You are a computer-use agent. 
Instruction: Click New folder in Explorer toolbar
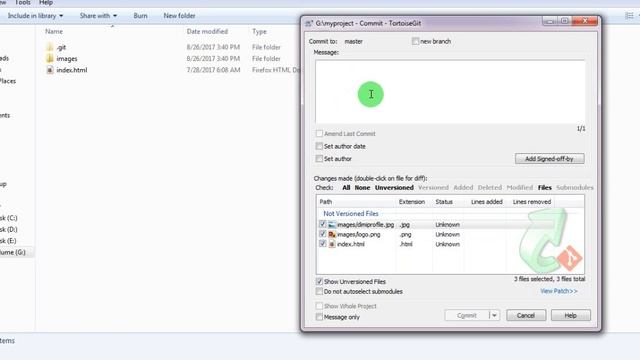(179, 16)
